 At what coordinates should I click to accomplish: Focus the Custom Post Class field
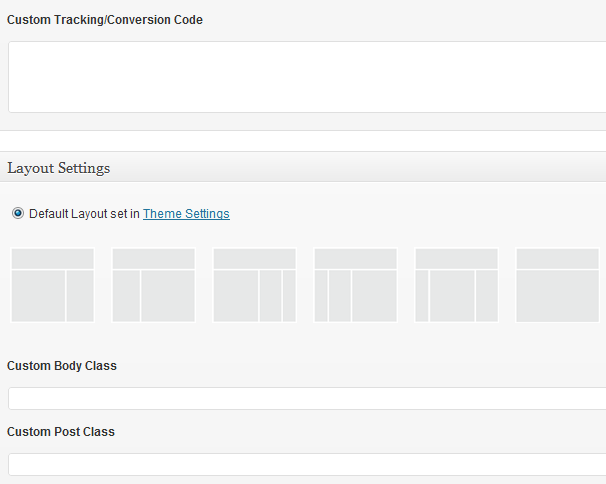click(x=300, y=464)
